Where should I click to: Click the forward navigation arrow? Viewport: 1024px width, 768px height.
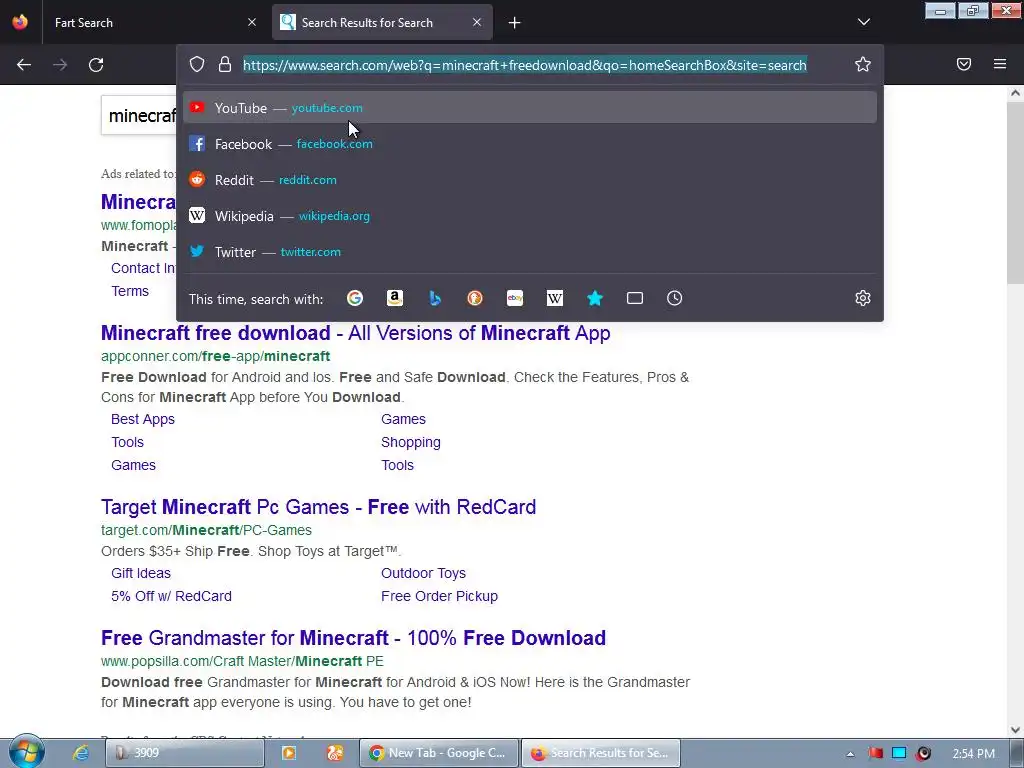(60, 65)
